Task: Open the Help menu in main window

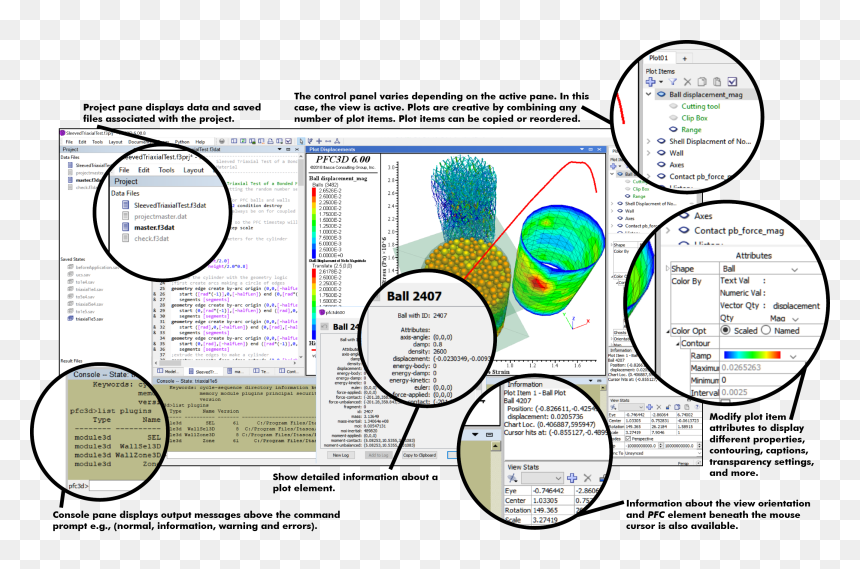Action: tap(200, 142)
